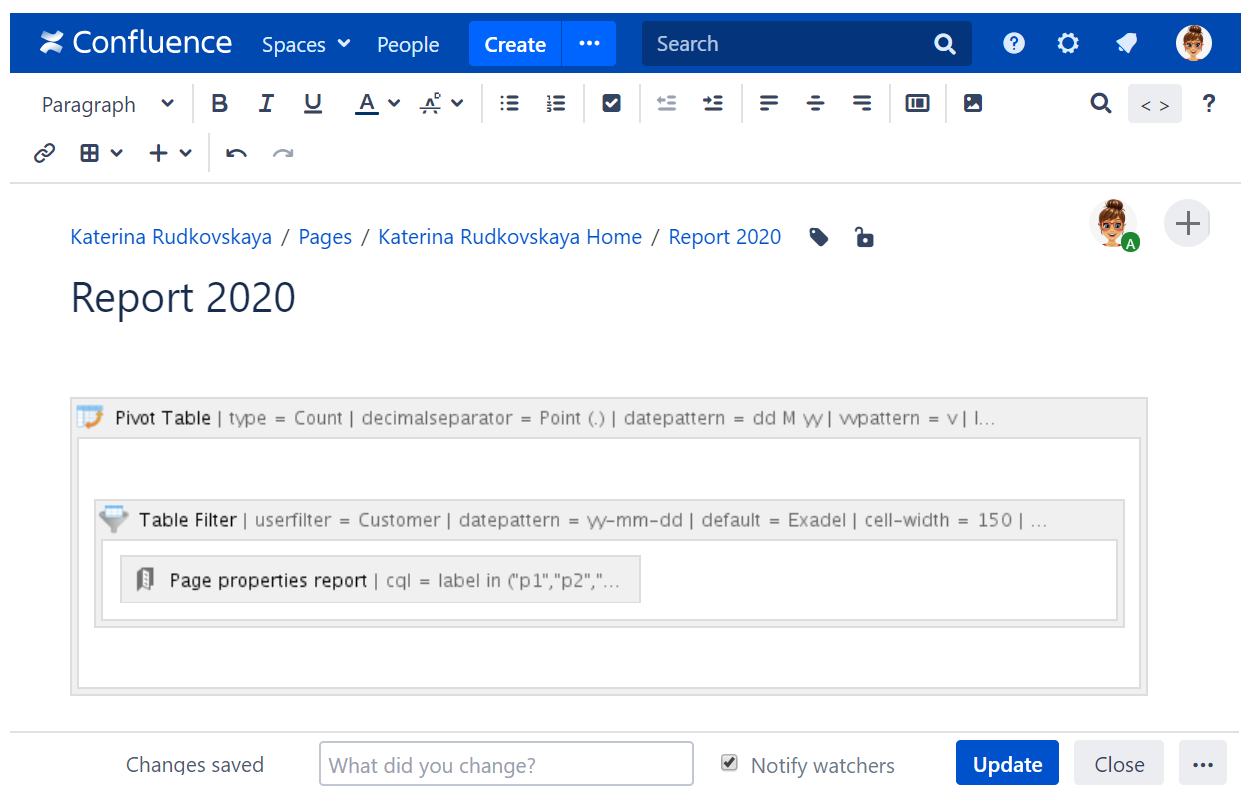Click the insert link icon
The height and width of the screenshot is (799, 1249).
coord(44,153)
